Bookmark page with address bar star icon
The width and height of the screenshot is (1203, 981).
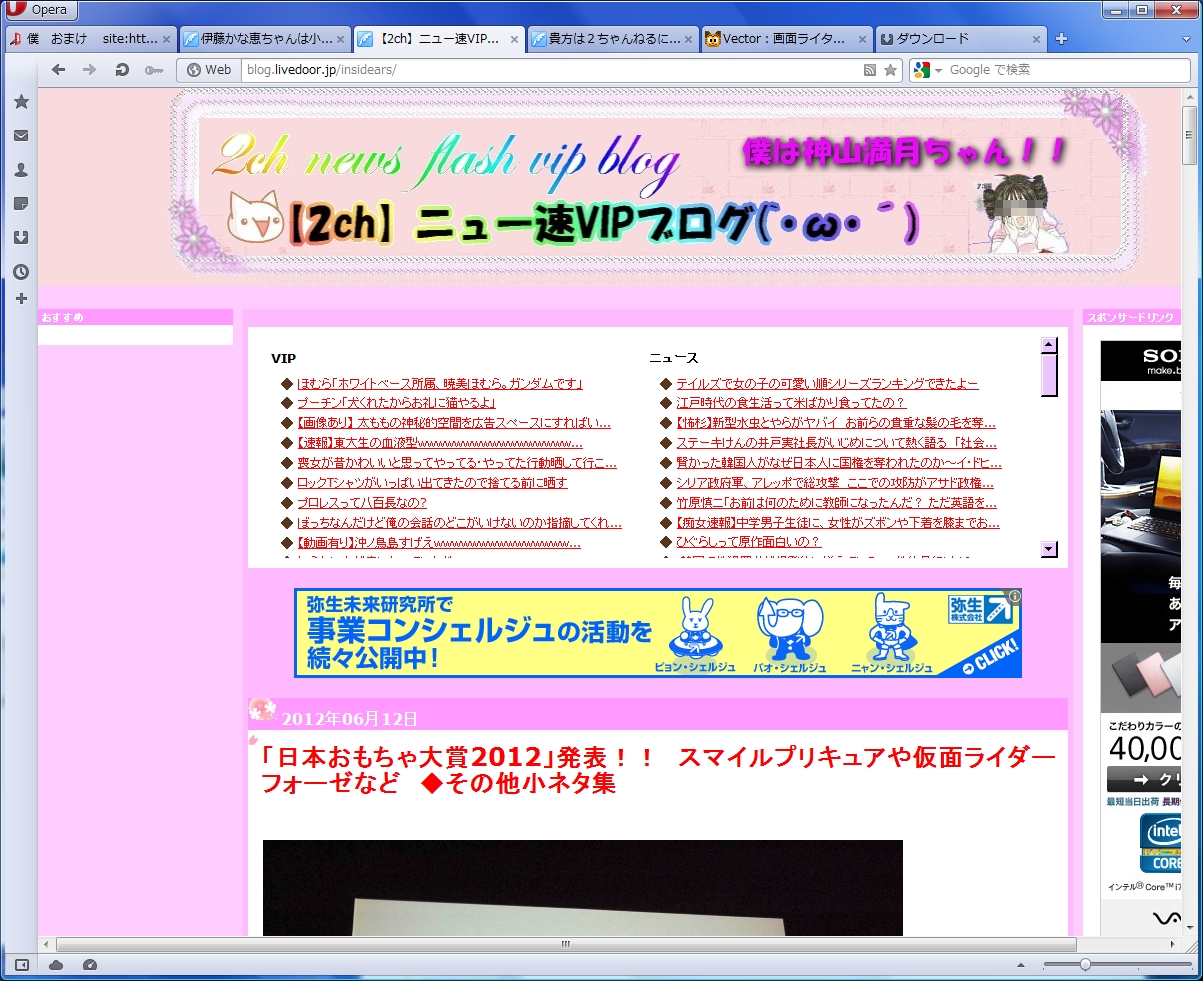[890, 70]
